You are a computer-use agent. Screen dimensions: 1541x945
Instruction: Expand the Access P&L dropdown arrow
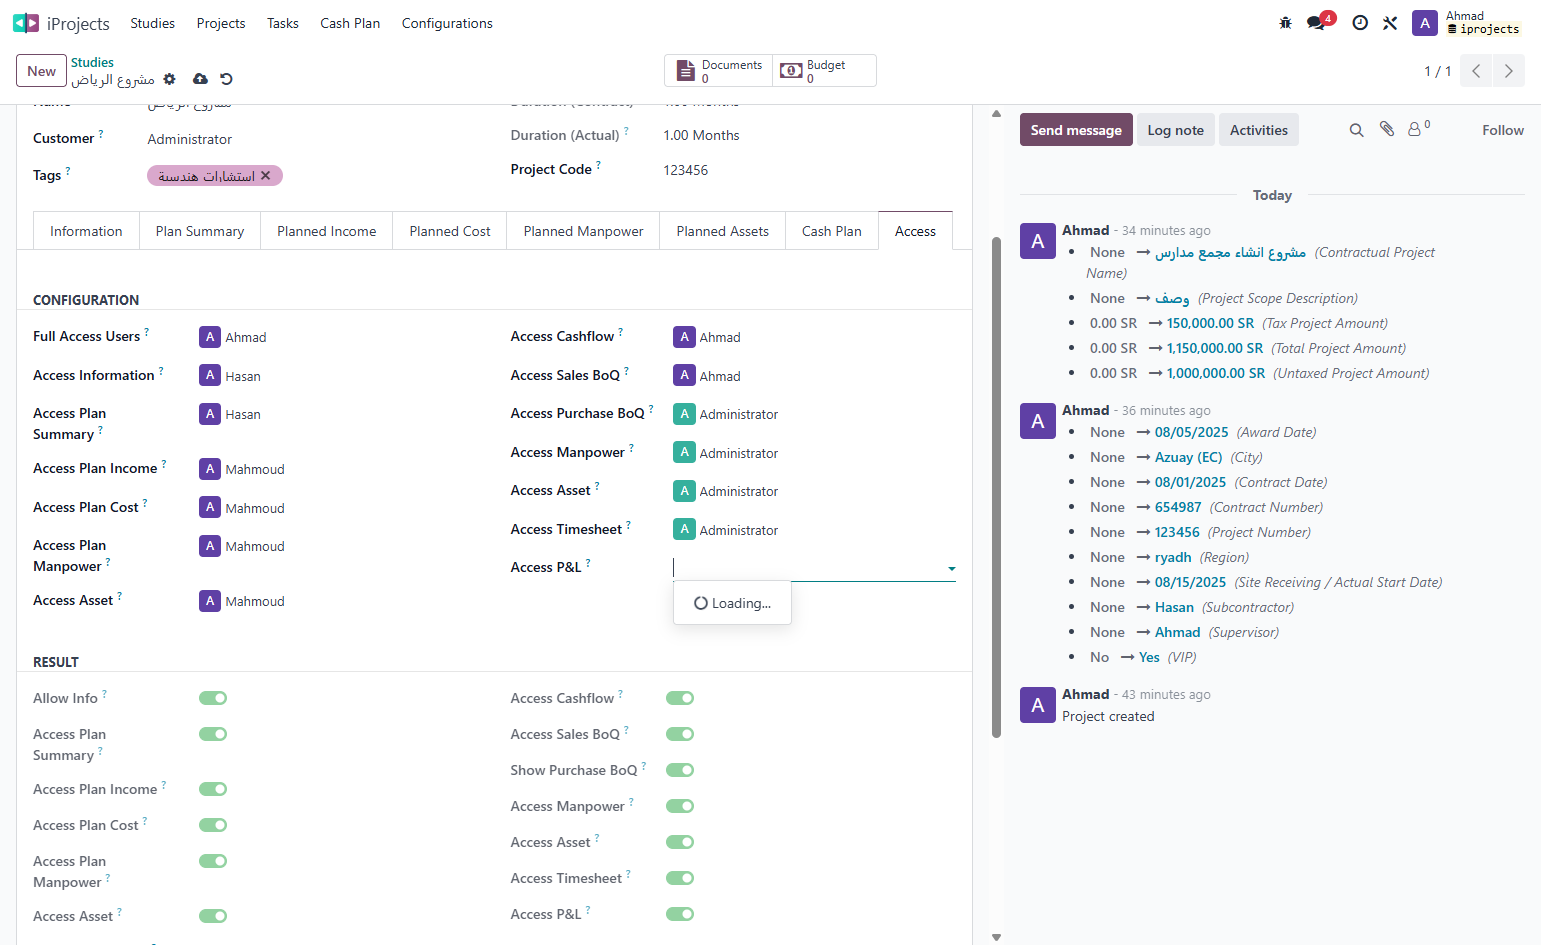[951, 568]
